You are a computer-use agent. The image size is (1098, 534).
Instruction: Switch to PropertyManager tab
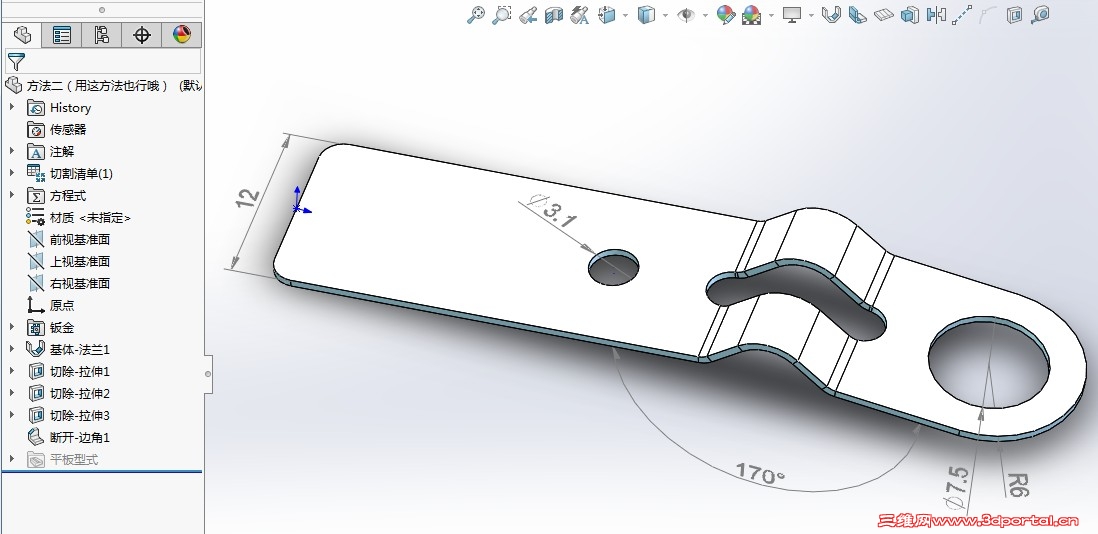click(62, 35)
